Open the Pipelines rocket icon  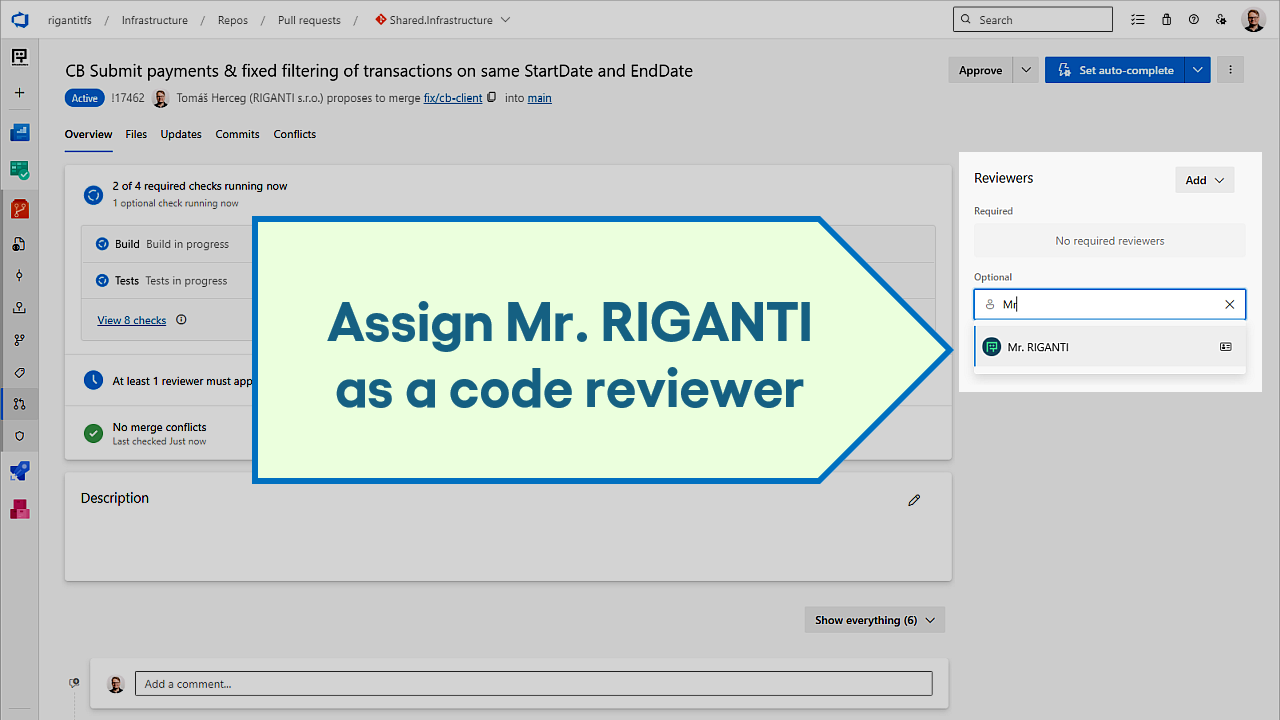pyautogui.click(x=19, y=471)
